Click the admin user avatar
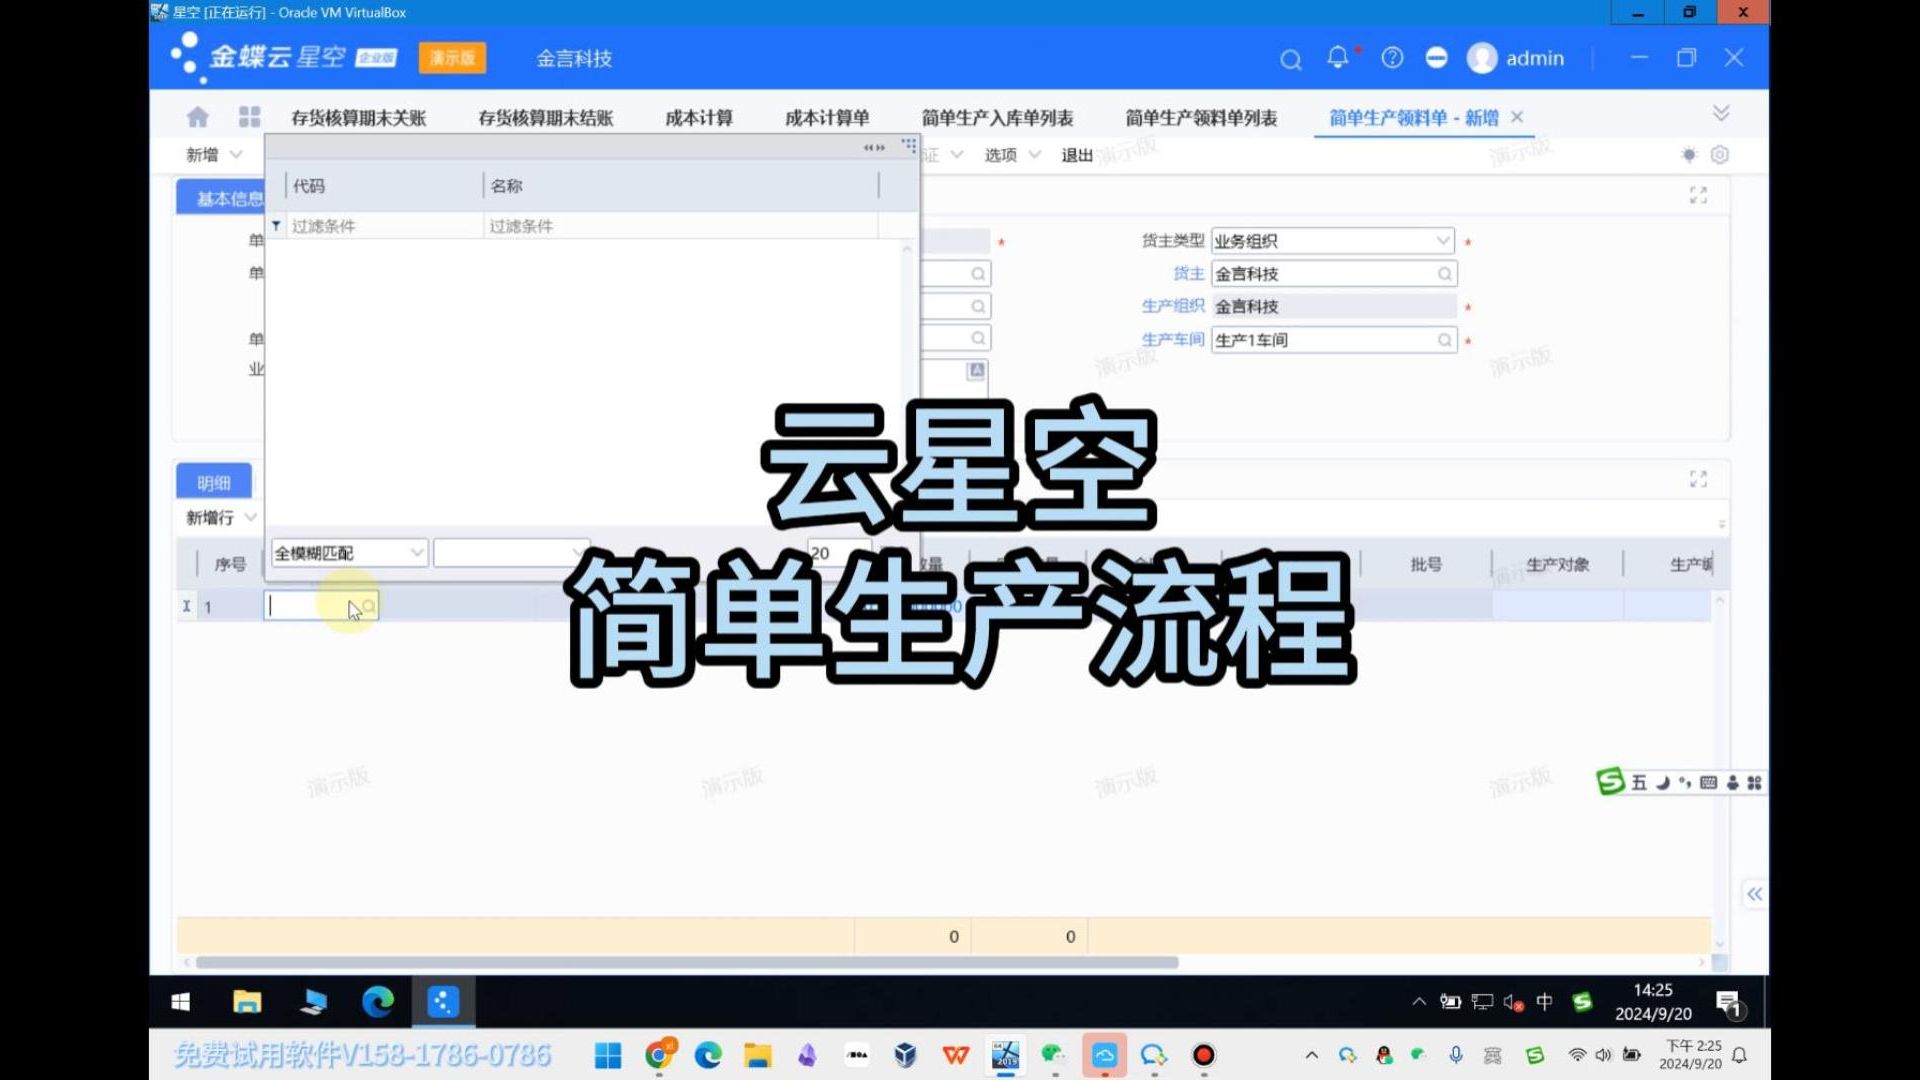The width and height of the screenshot is (1920, 1080). [x=1481, y=58]
